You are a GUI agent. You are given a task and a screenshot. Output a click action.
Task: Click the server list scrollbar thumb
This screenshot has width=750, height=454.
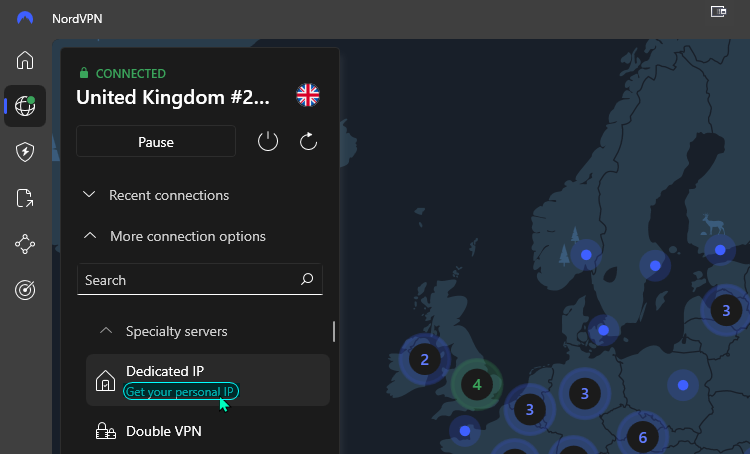[x=334, y=332]
